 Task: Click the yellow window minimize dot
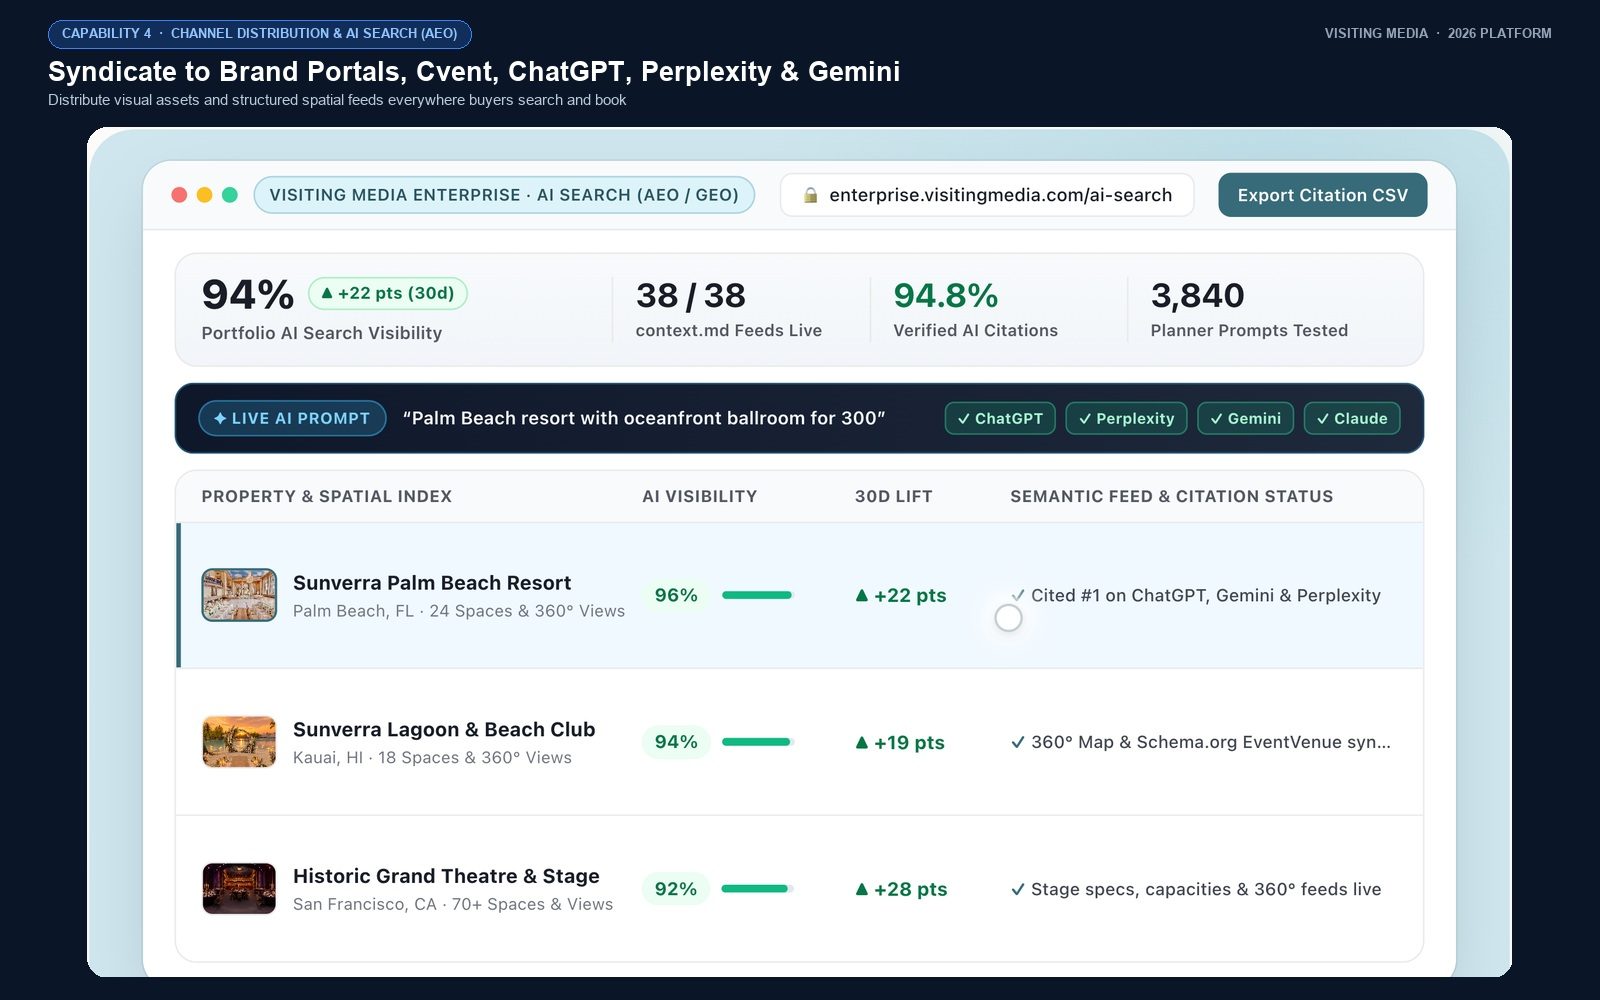(x=205, y=195)
